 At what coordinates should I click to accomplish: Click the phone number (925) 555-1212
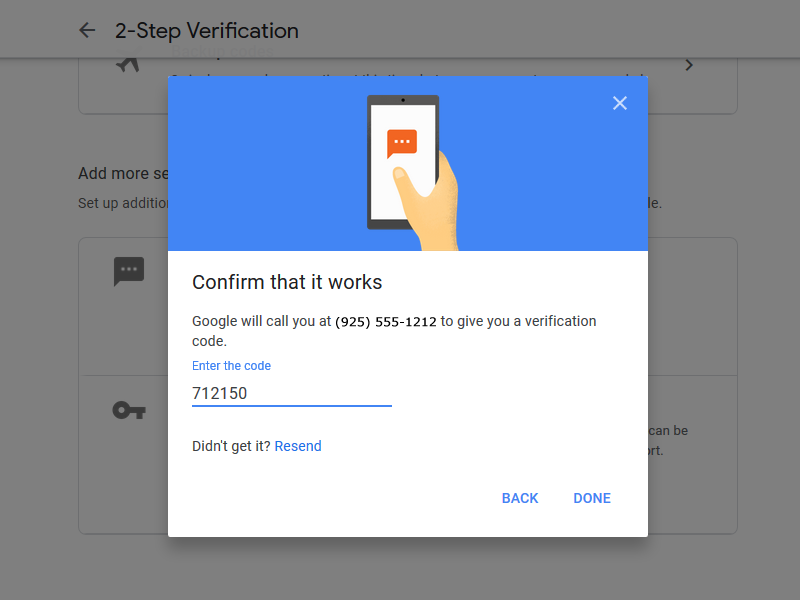(385, 322)
